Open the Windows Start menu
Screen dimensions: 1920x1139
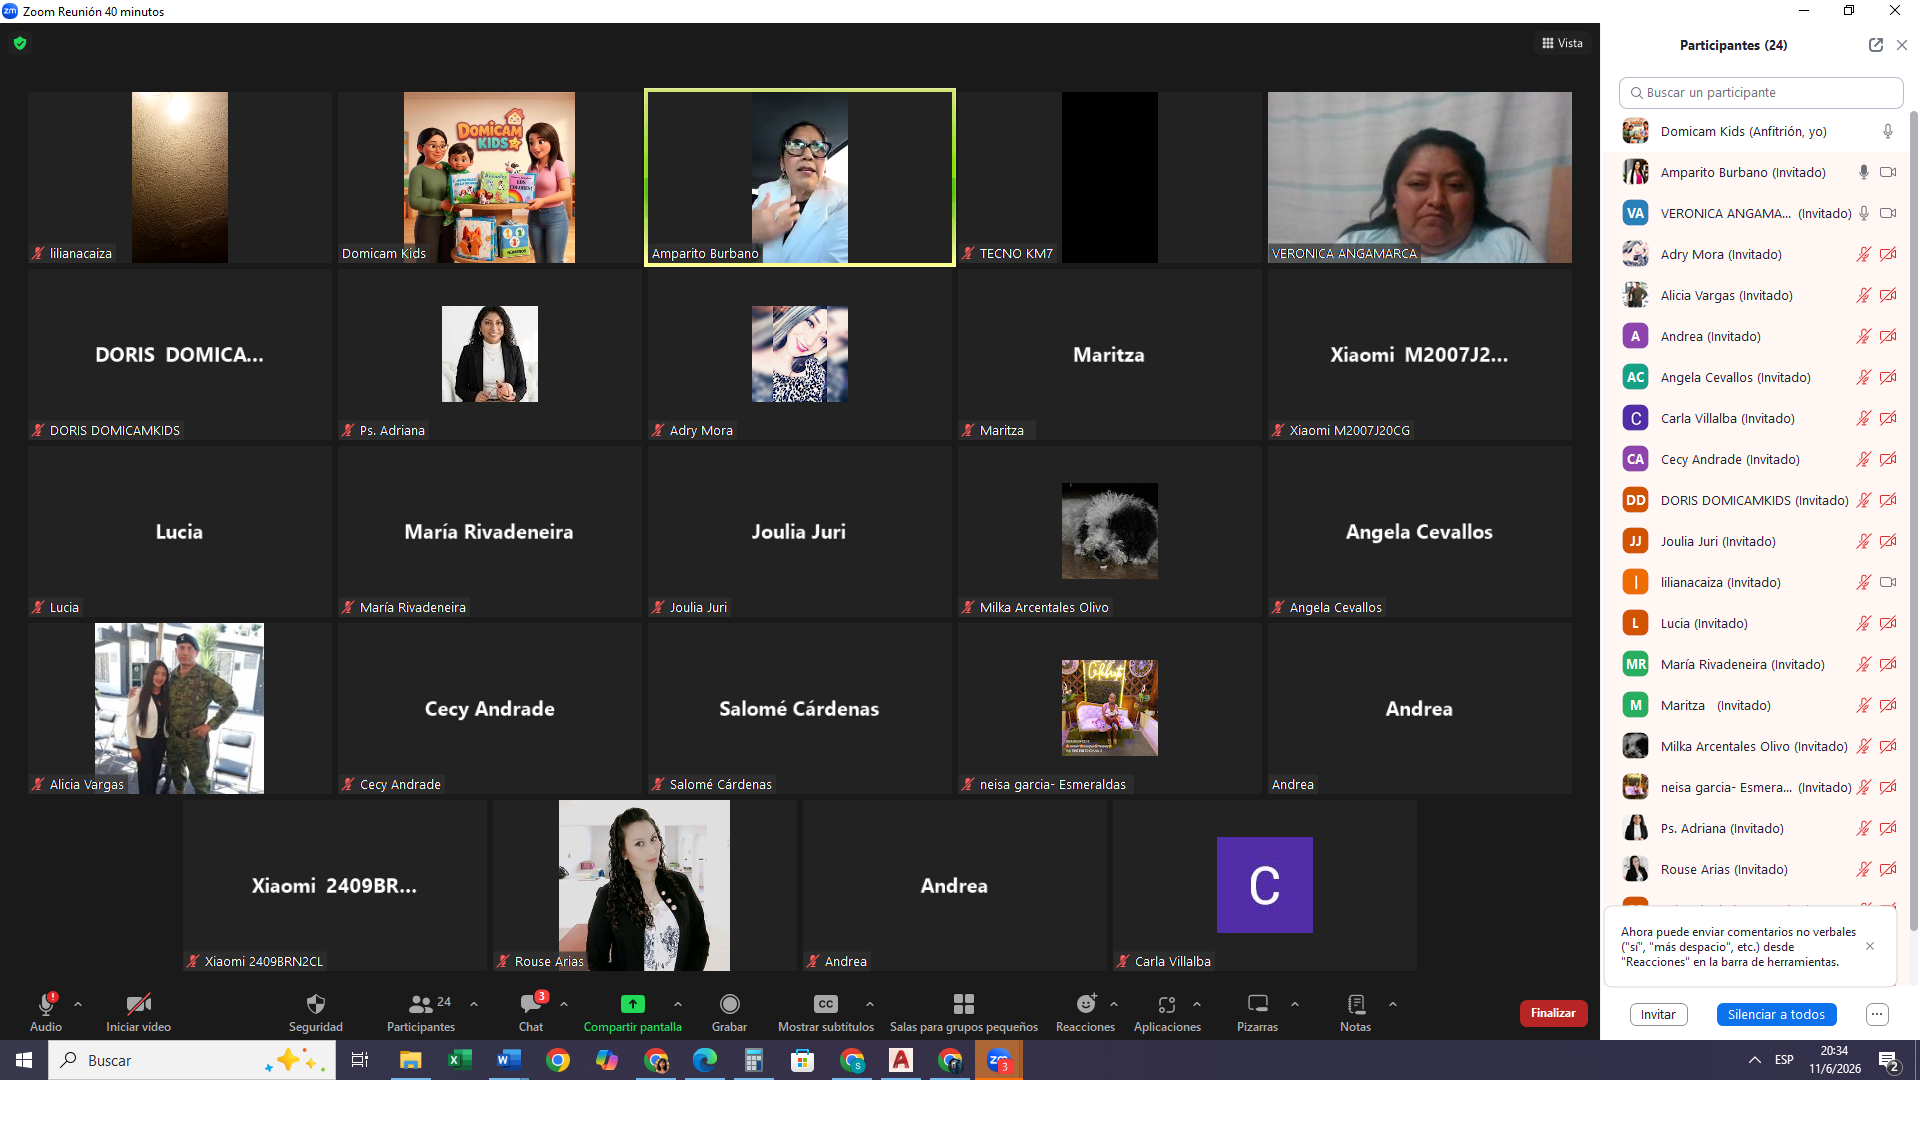(24, 1060)
